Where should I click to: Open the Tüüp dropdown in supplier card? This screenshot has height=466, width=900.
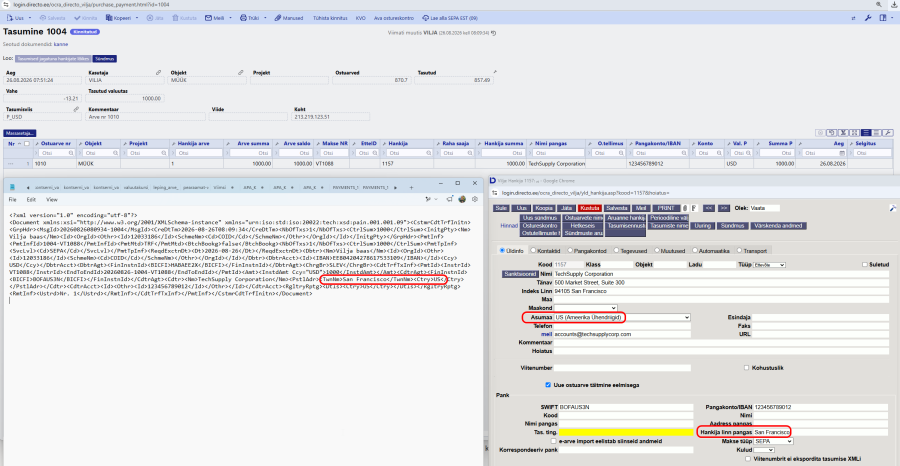(770, 265)
